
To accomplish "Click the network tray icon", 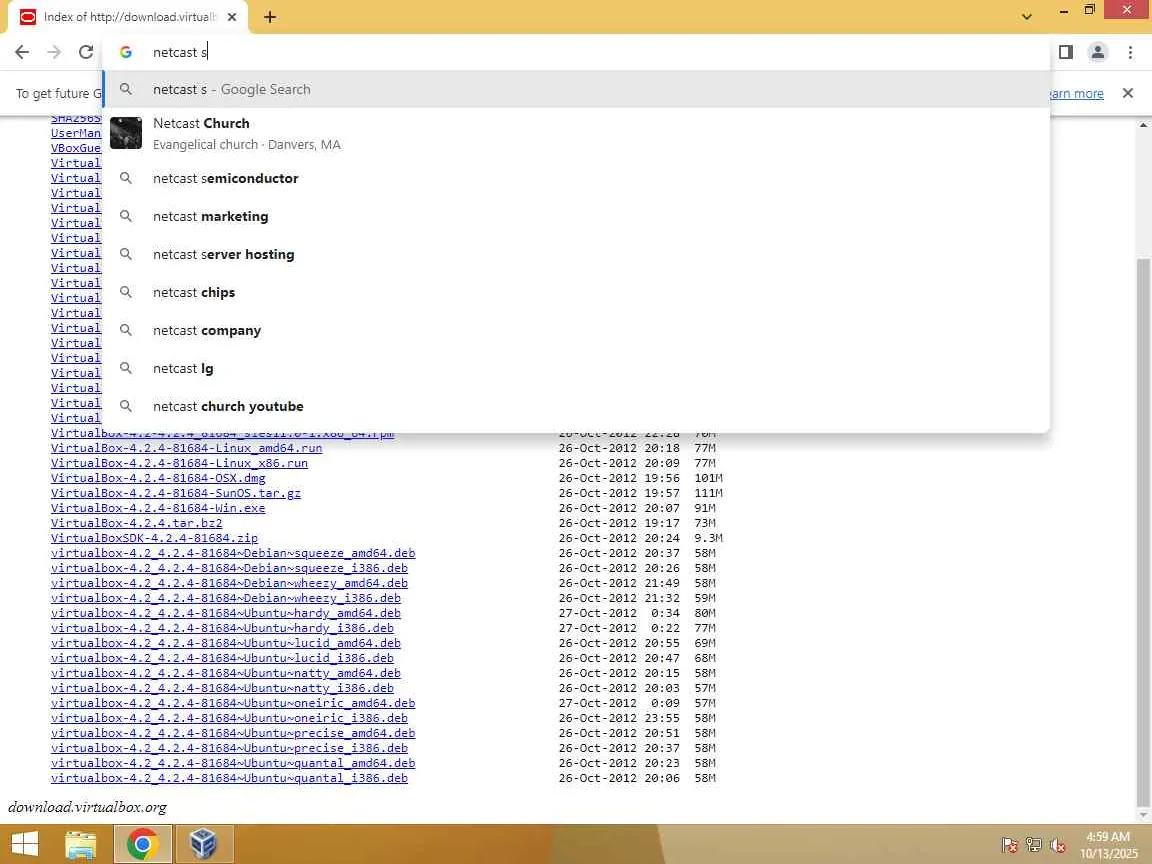I will [1034, 845].
